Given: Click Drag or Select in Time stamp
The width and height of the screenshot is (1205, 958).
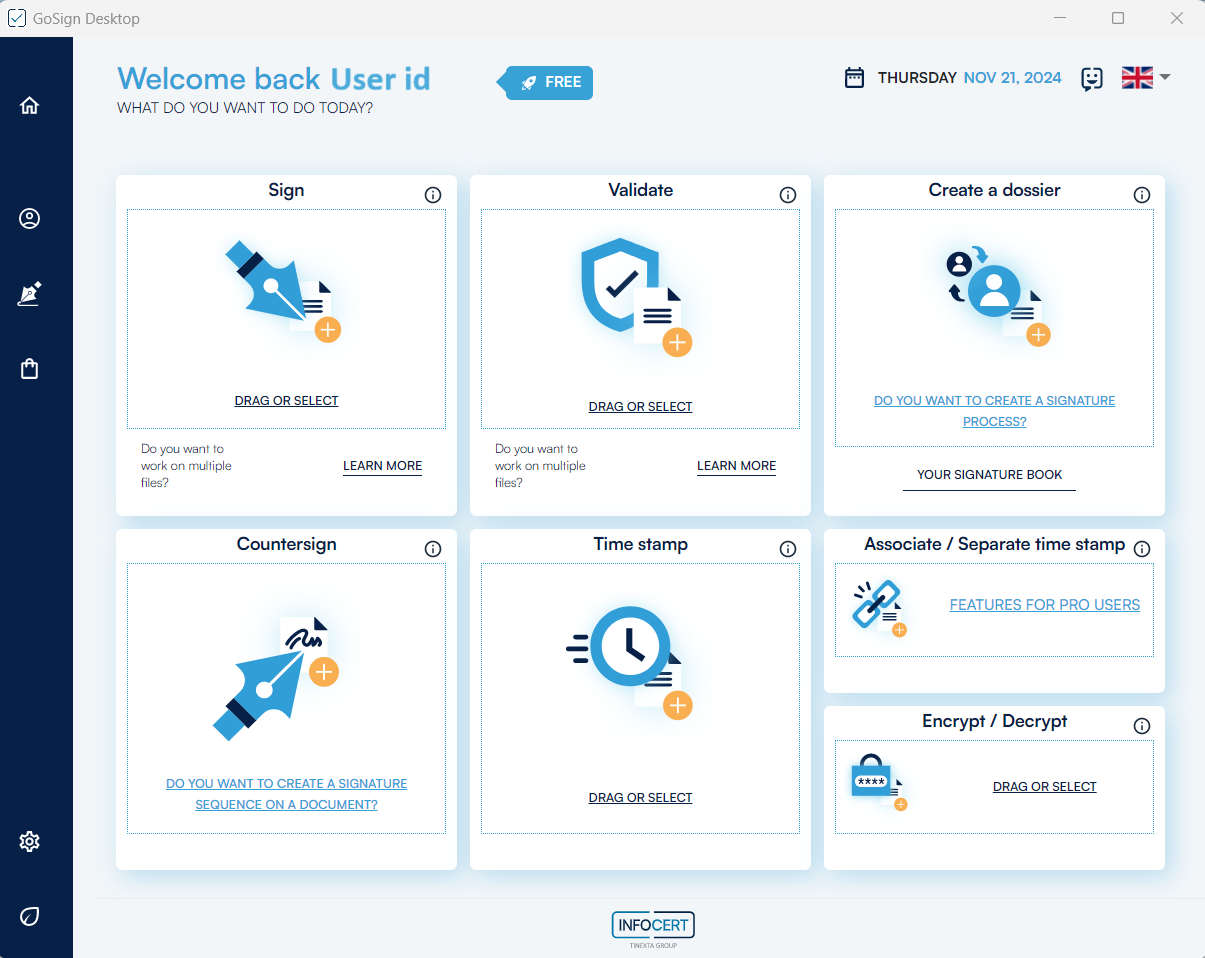Looking at the screenshot, I should pos(640,798).
